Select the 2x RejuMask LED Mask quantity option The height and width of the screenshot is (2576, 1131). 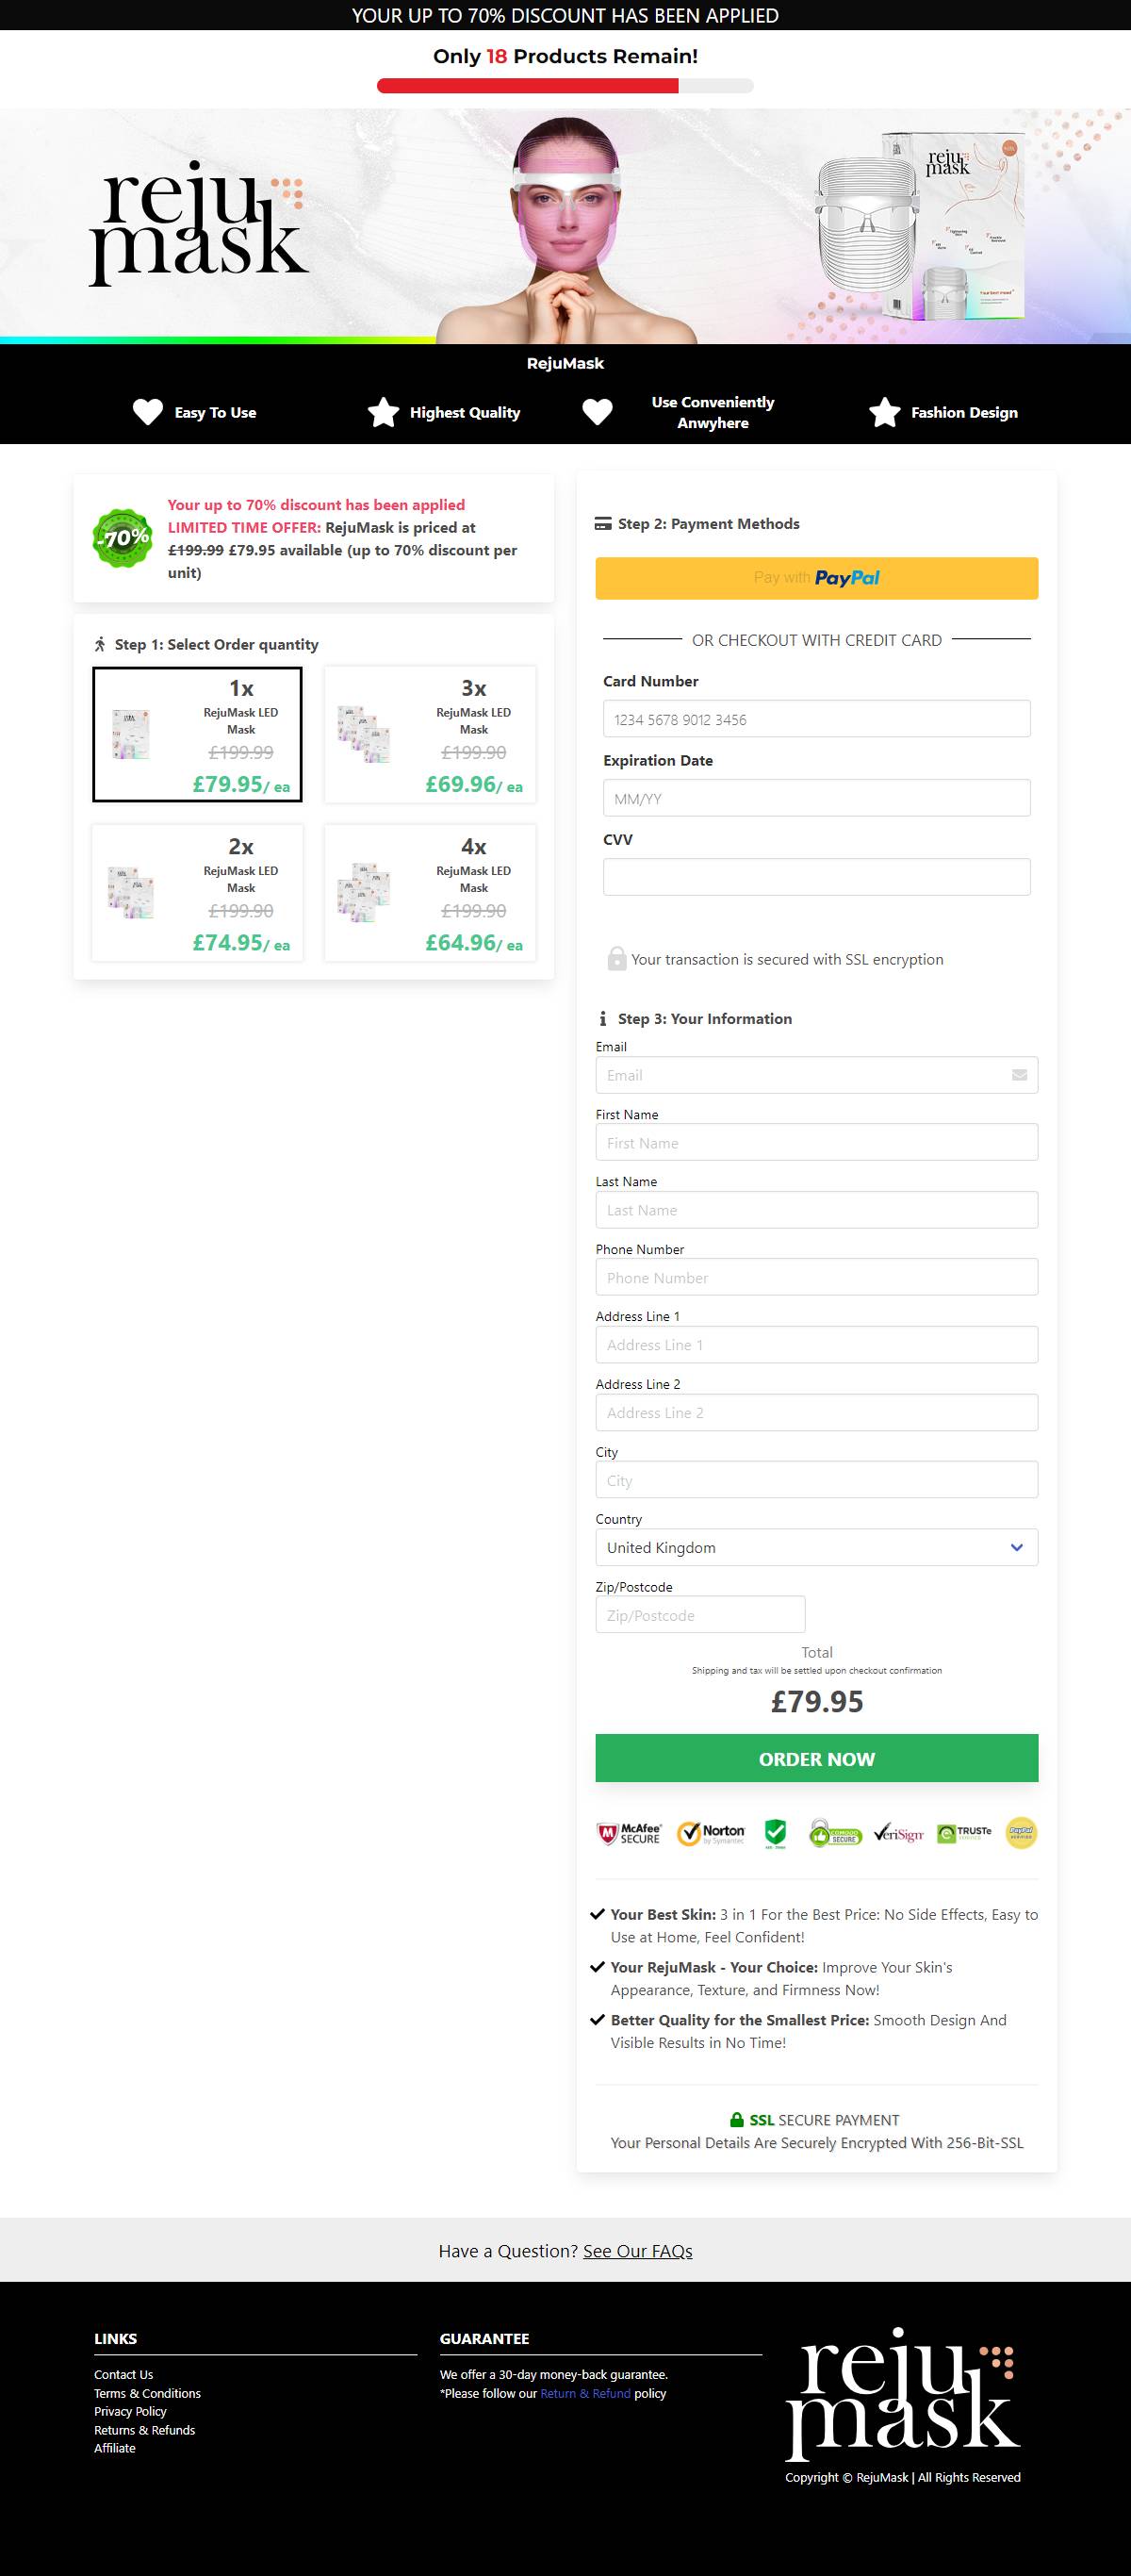click(x=197, y=893)
